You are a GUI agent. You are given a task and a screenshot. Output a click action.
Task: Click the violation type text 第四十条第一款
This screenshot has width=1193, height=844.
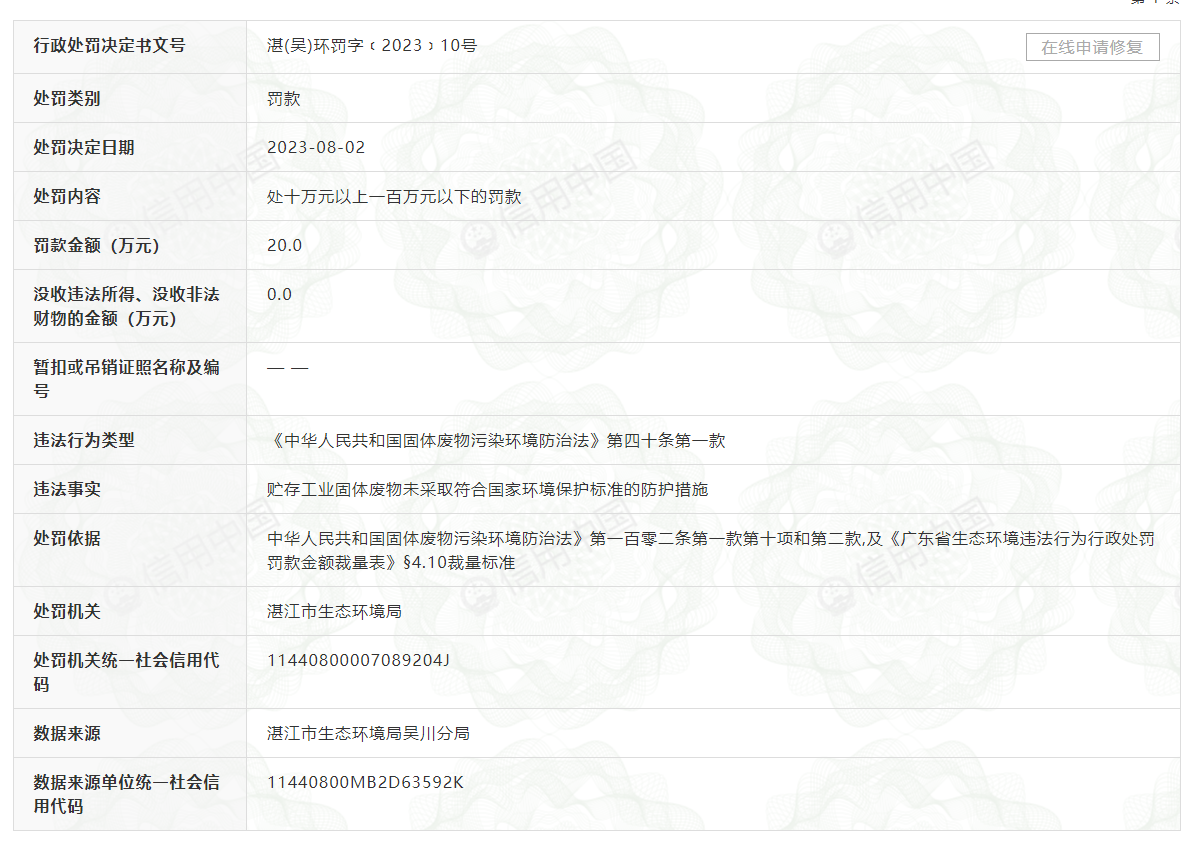pyautogui.click(x=666, y=441)
